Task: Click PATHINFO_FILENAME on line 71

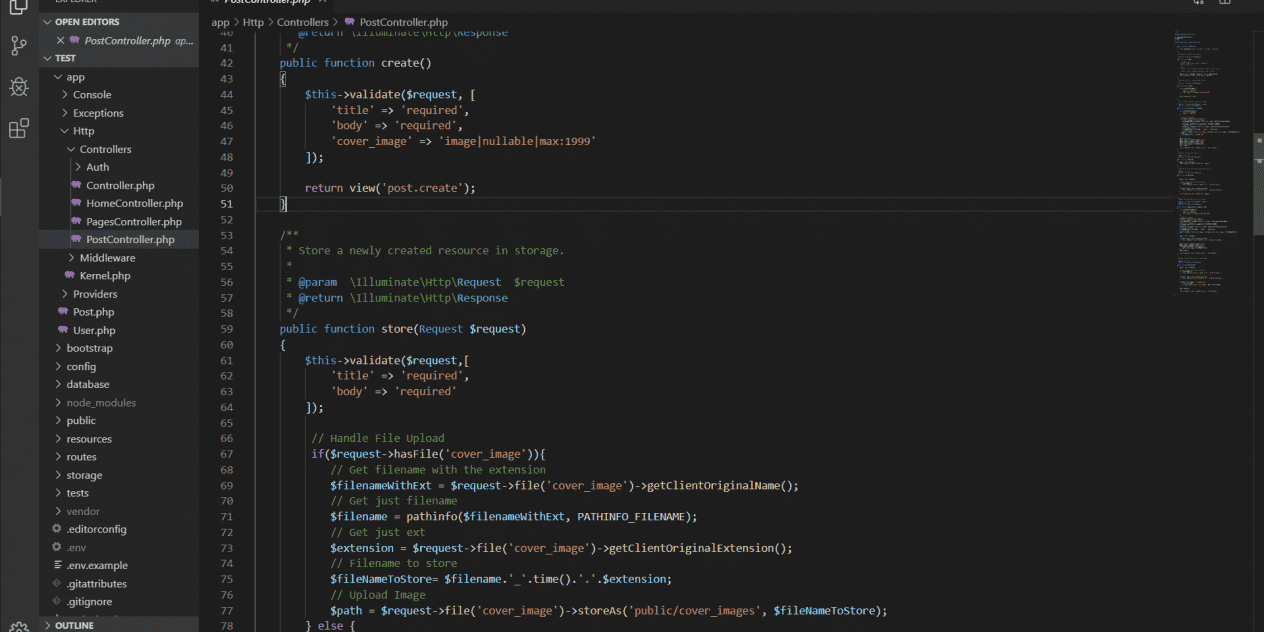Action: pos(633,517)
